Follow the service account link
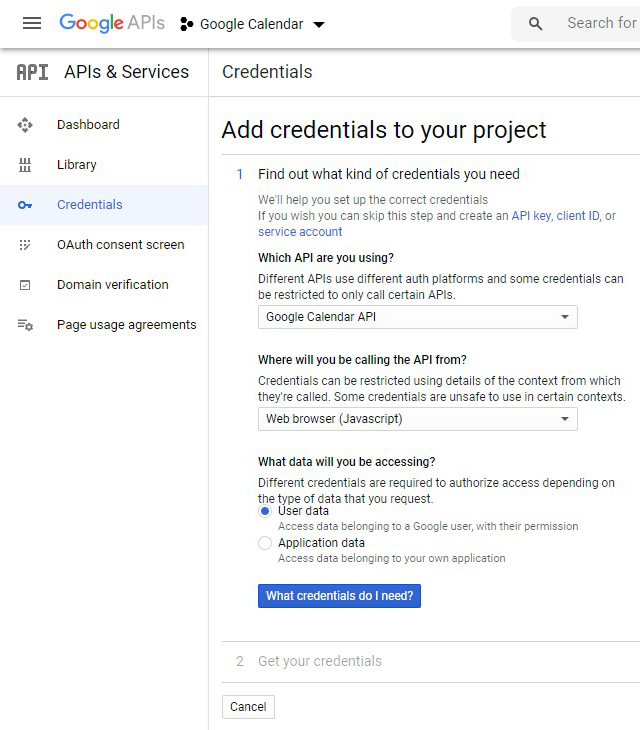640x730 pixels. tap(300, 232)
